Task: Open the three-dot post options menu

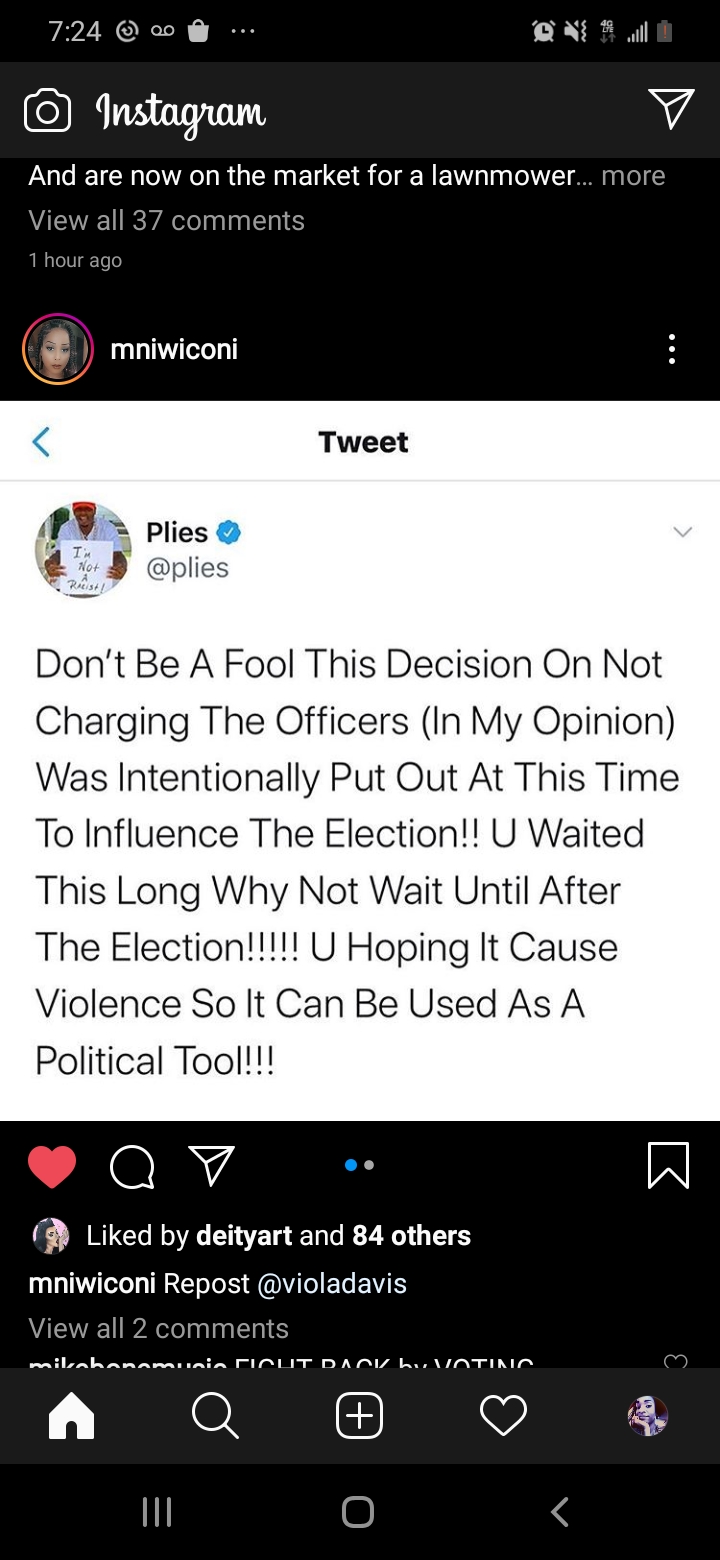Action: coord(671,349)
